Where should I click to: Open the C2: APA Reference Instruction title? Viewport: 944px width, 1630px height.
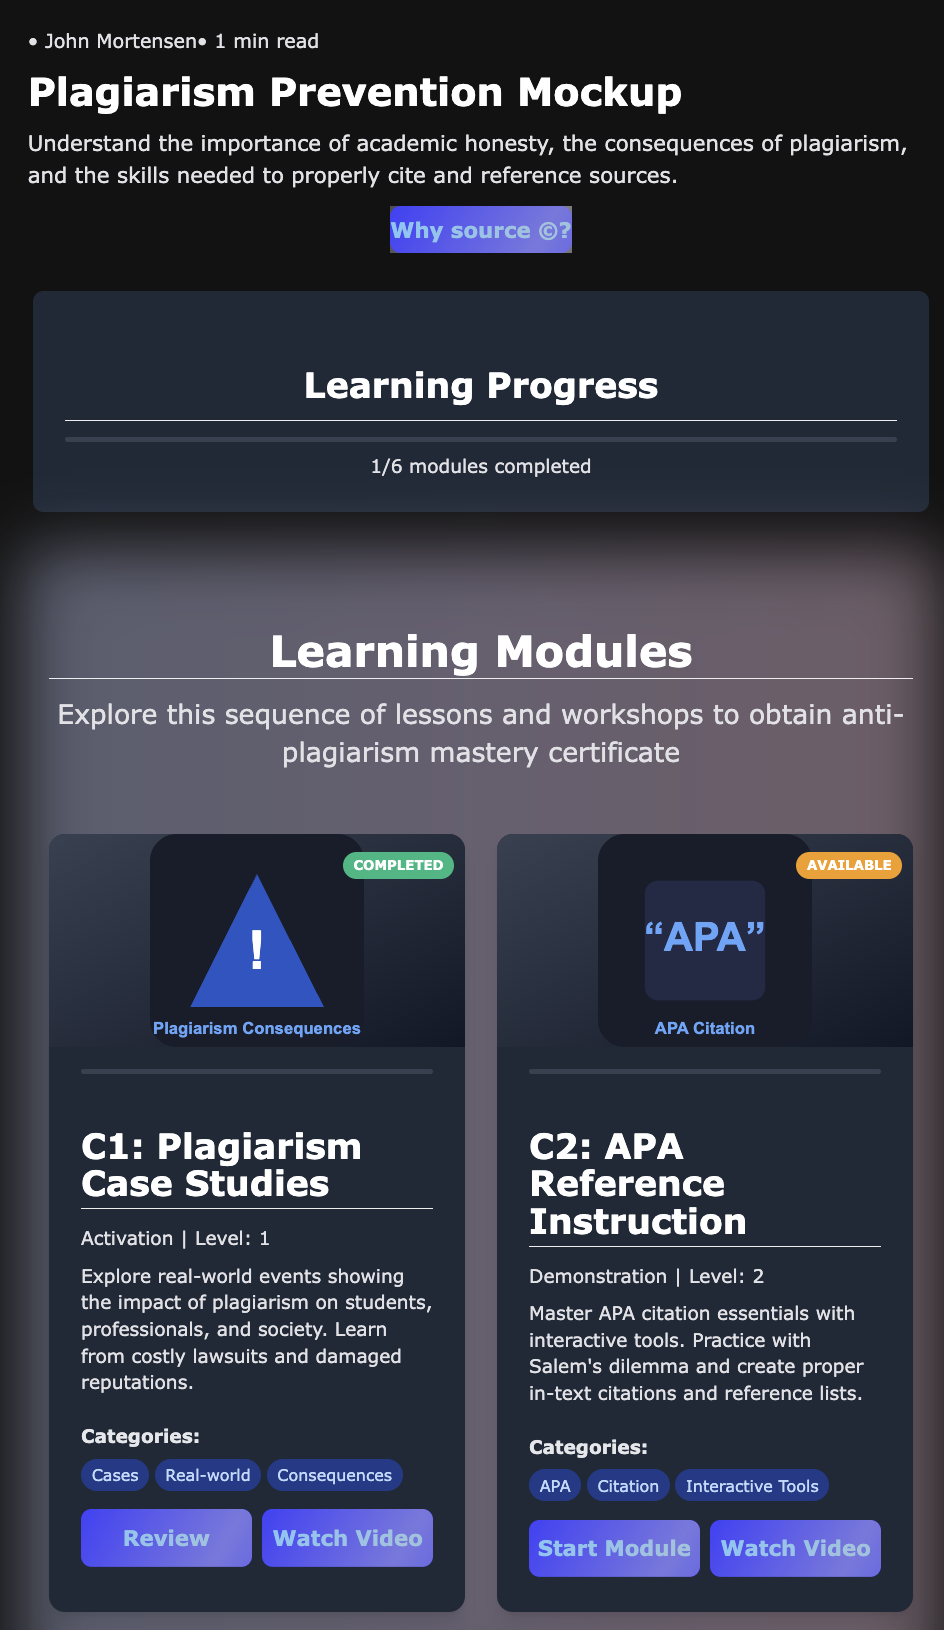(x=637, y=1184)
